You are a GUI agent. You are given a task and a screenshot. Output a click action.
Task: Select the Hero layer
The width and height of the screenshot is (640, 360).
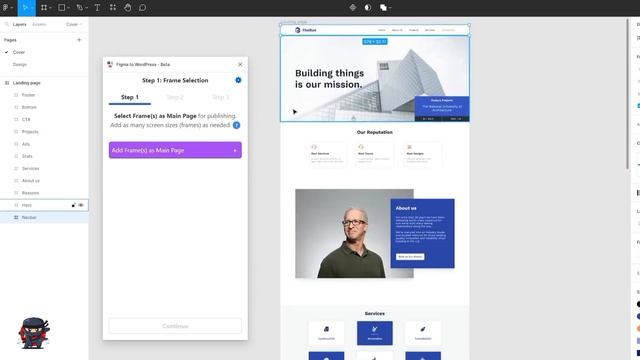[44, 205]
